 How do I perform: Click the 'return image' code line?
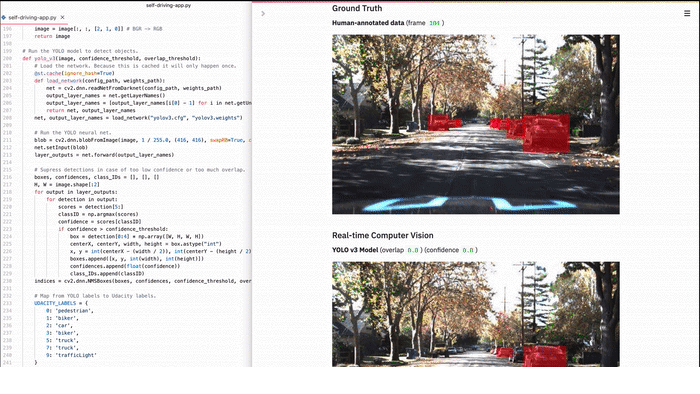(x=52, y=36)
